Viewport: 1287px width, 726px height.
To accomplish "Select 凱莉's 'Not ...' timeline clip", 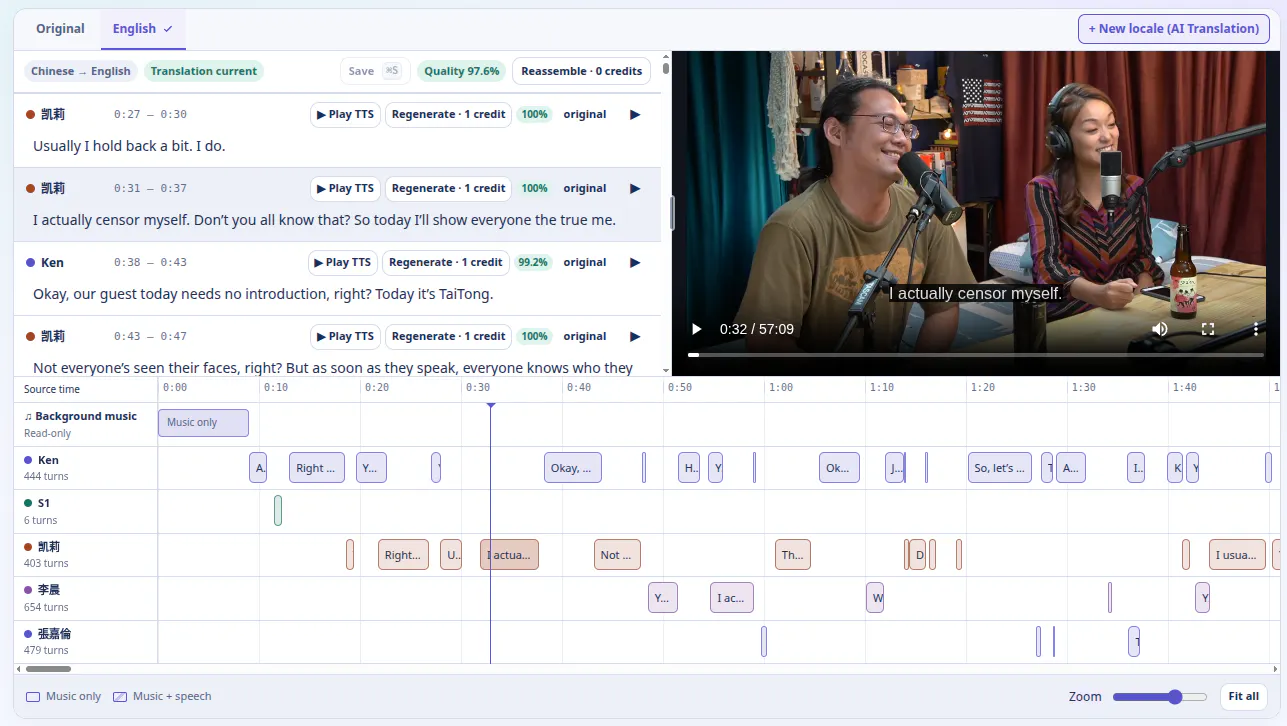I will pyautogui.click(x=616, y=555).
